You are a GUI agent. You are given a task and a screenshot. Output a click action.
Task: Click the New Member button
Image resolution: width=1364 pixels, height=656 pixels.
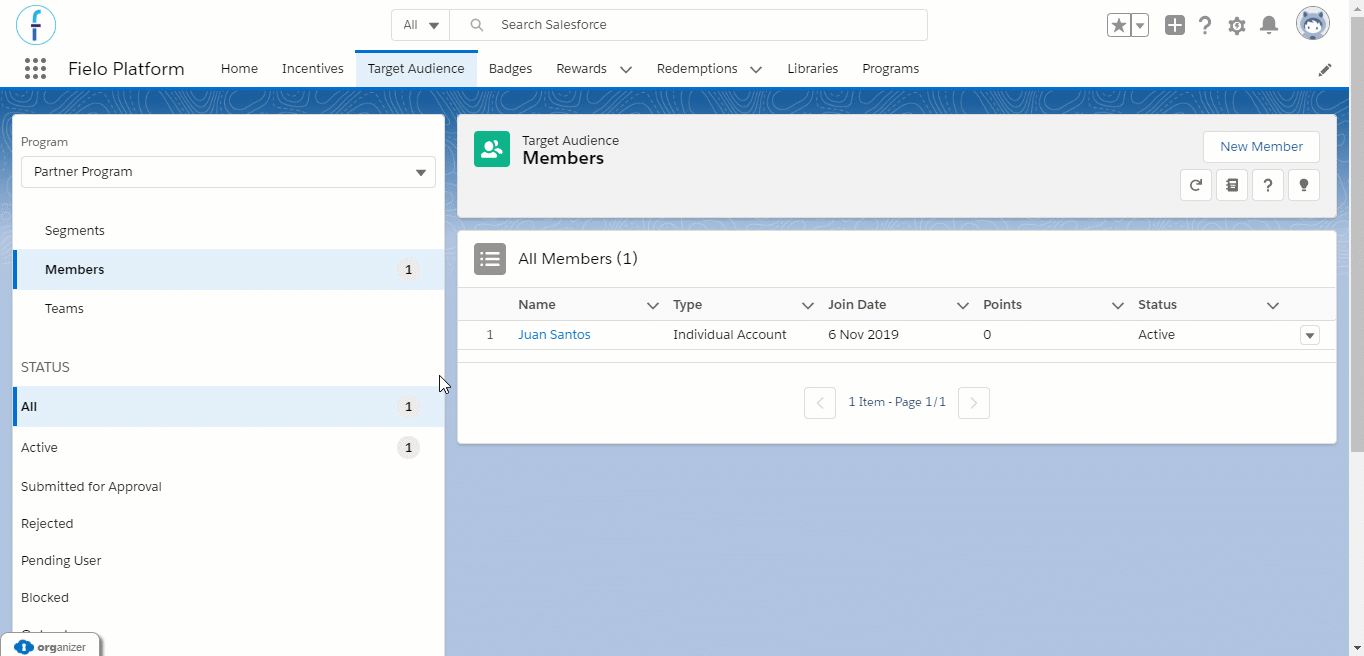click(x=1261, y=147)
